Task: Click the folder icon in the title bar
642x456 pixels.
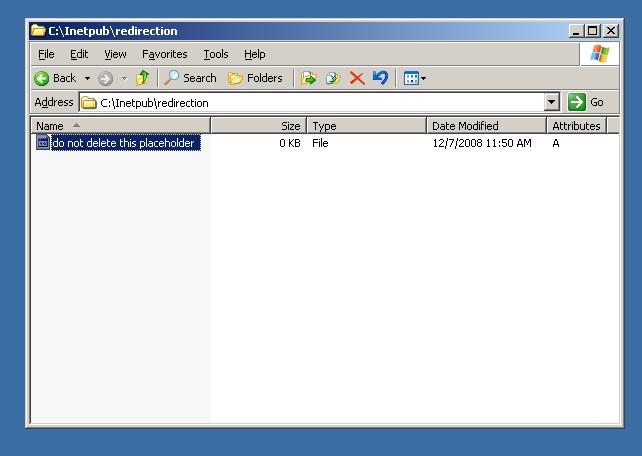Action: click(x=38, y=30)
